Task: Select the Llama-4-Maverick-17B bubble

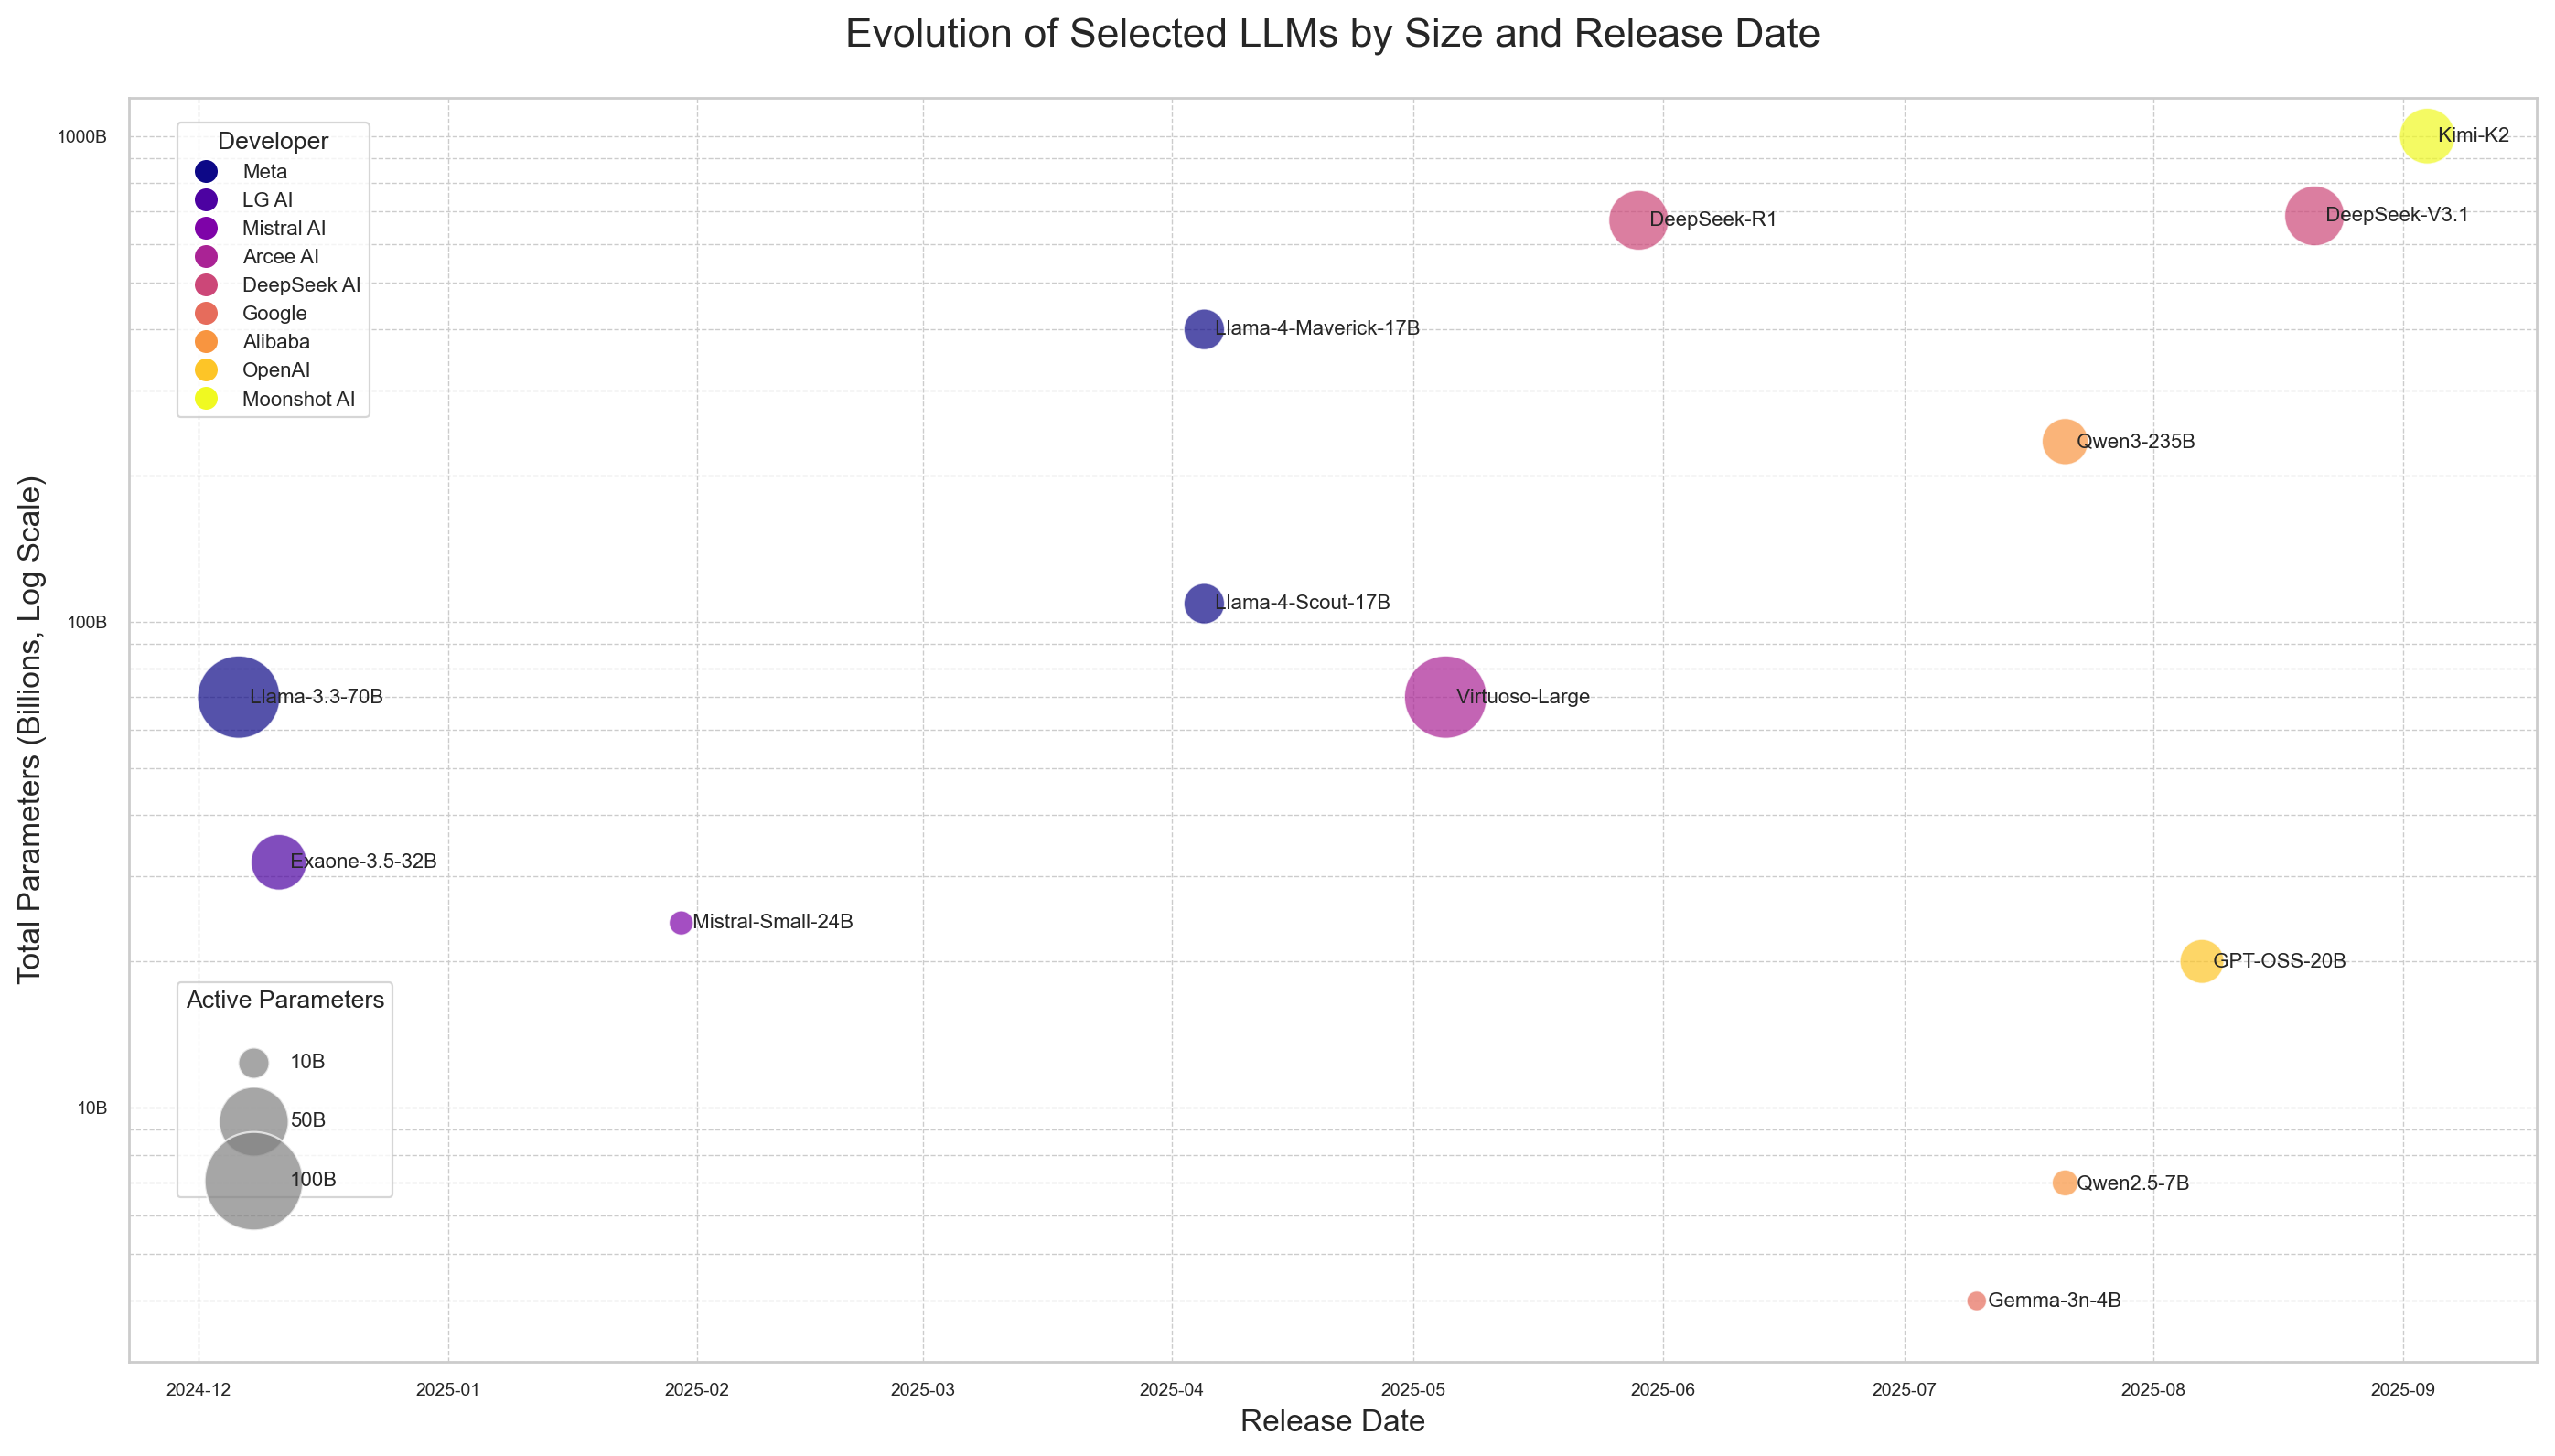Action: tap(1204, 329)
